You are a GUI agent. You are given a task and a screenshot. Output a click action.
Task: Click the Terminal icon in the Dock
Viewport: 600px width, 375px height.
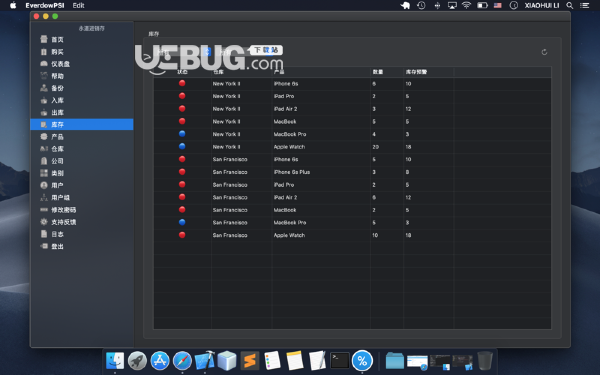tap(340, 360)
